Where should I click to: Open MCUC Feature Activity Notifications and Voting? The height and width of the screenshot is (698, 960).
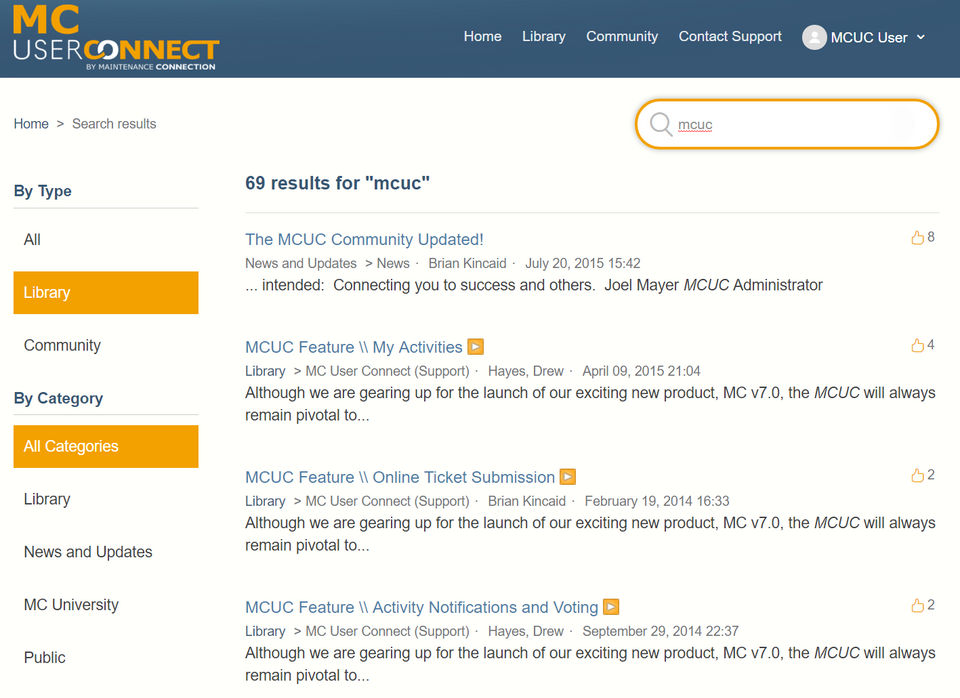(421, 607)
